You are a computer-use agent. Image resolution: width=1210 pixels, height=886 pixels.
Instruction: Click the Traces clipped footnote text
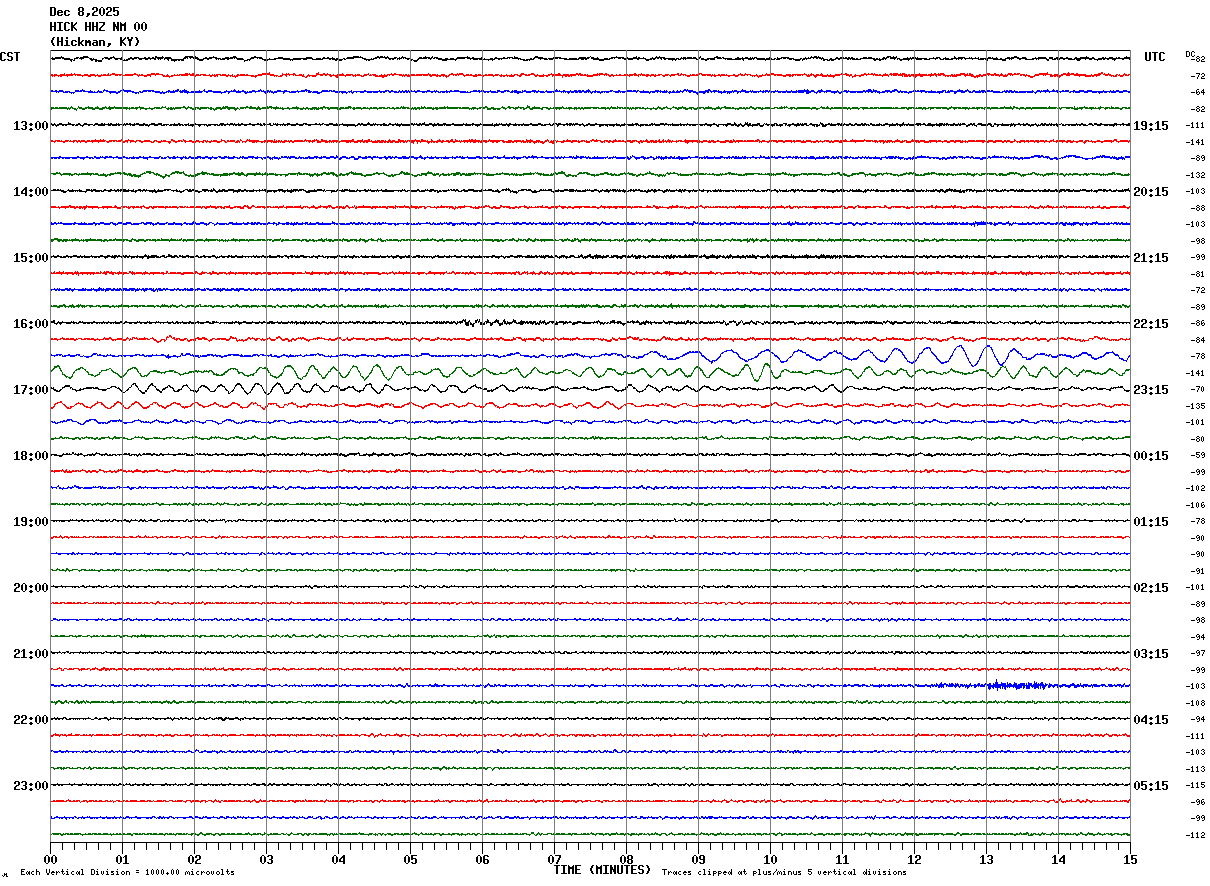coord(784,872)
